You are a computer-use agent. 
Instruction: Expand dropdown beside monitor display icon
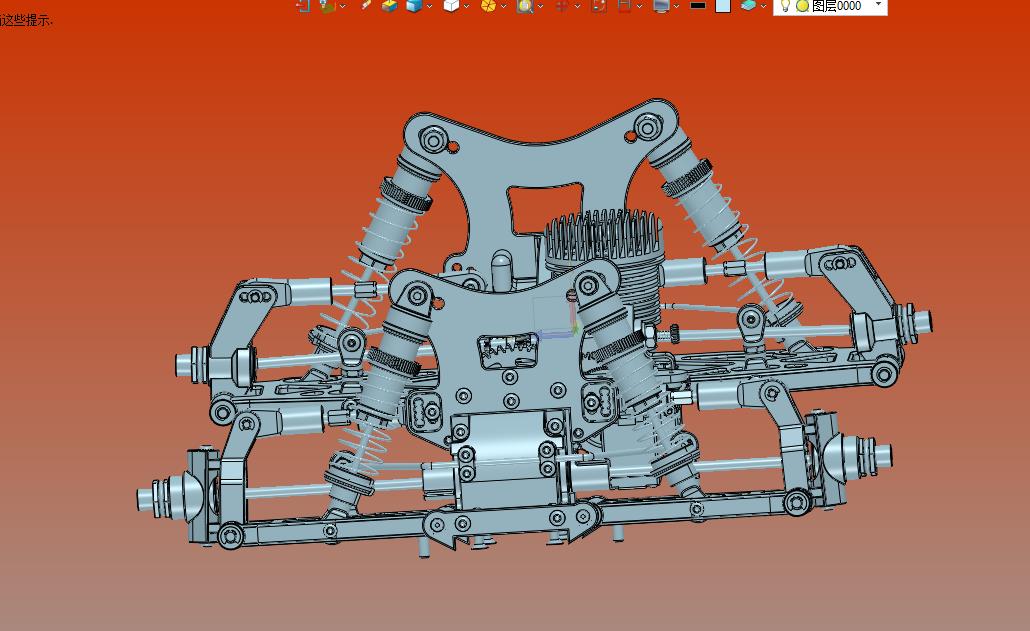click(x=677, y=7)
